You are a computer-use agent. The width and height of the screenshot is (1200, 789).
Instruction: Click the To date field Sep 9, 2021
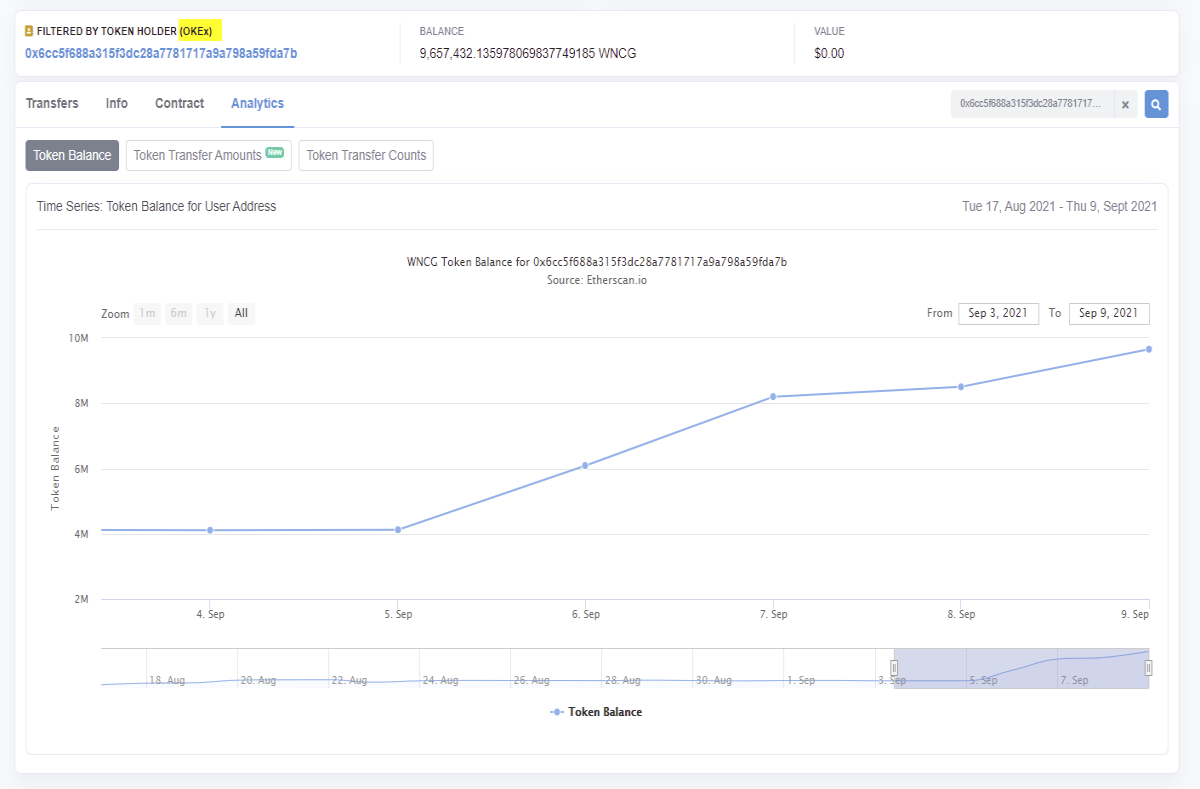(1109, 313)
